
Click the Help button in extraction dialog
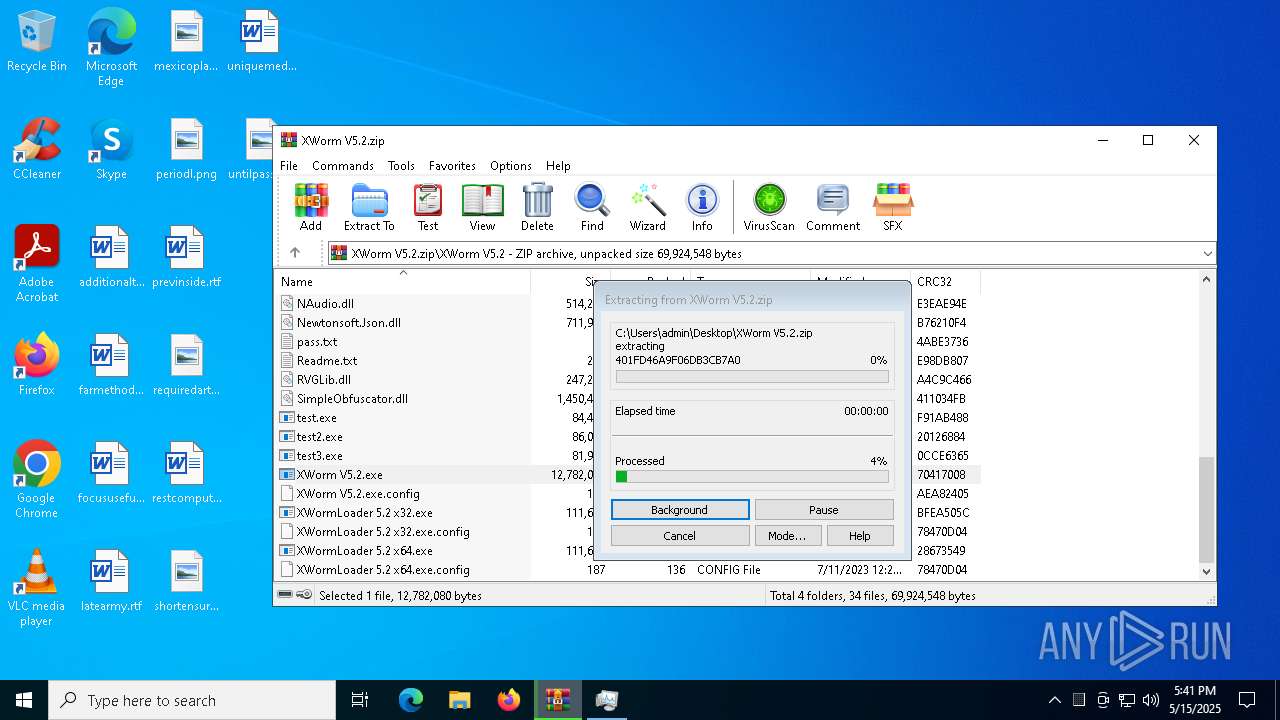pyautogui.click(x=860, y=536)
